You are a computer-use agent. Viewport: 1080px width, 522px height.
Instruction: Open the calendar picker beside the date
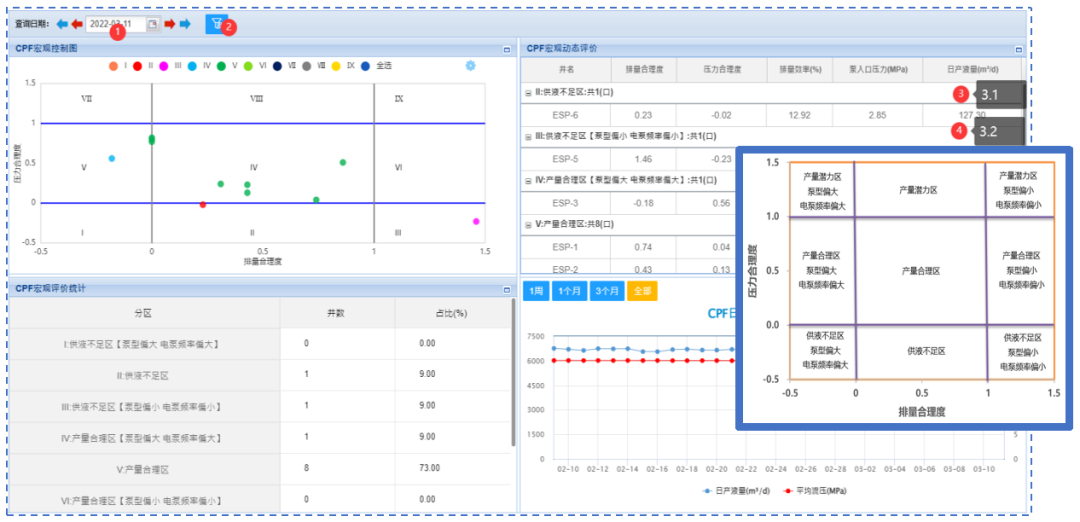pyautogui.click(x=153, y=24)
